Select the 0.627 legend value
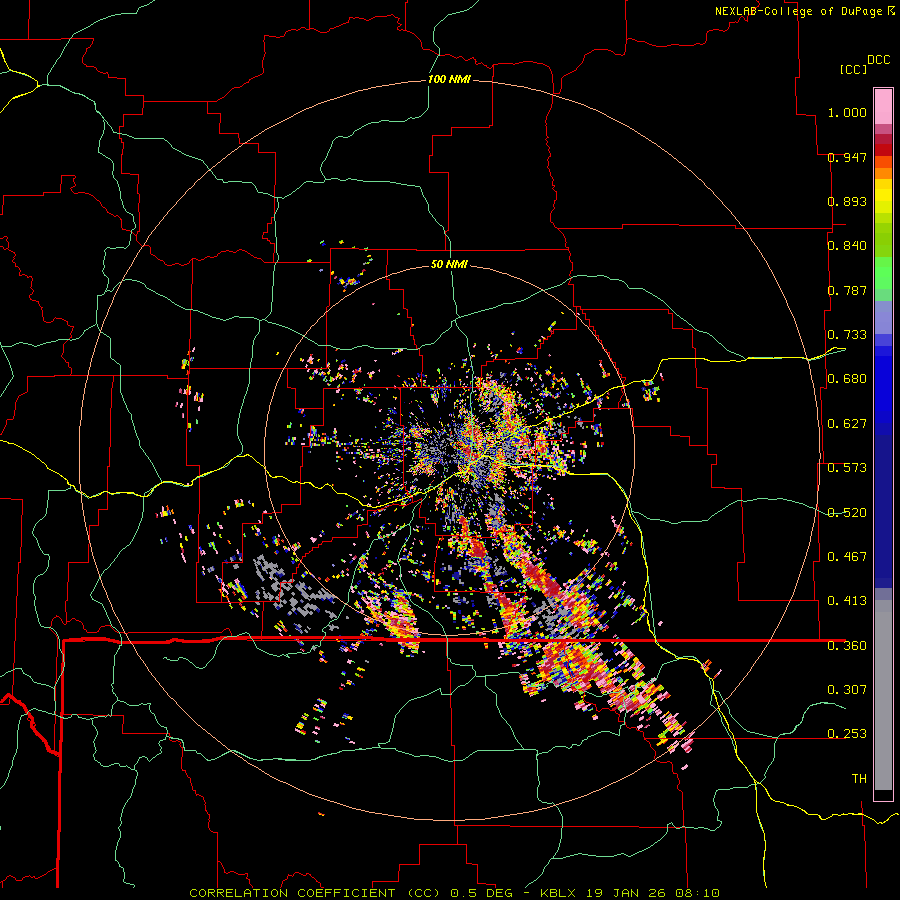The height and width of the screenshot is (900, 900). 847,424
